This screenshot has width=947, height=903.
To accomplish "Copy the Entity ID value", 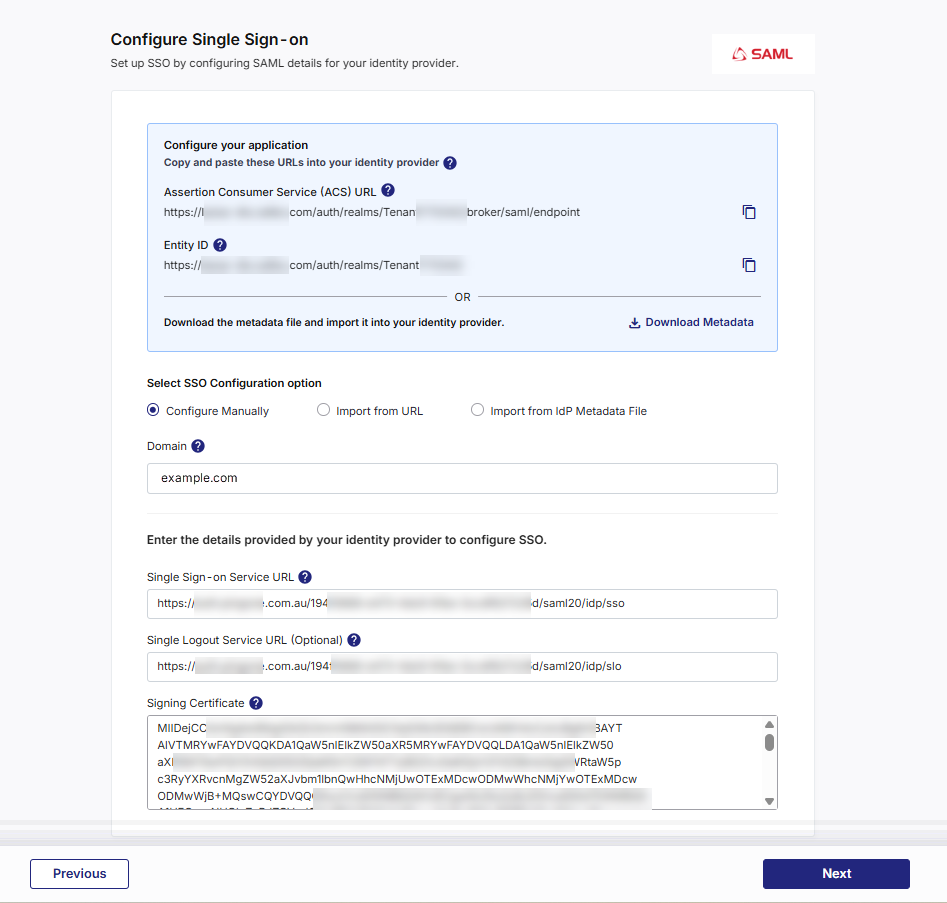I will tap(749, 265).
